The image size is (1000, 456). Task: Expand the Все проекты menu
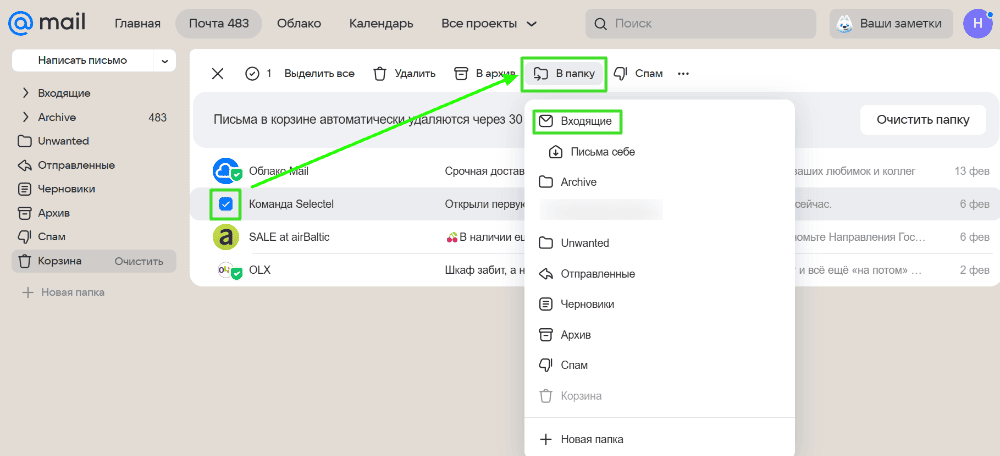pos(489,24)
